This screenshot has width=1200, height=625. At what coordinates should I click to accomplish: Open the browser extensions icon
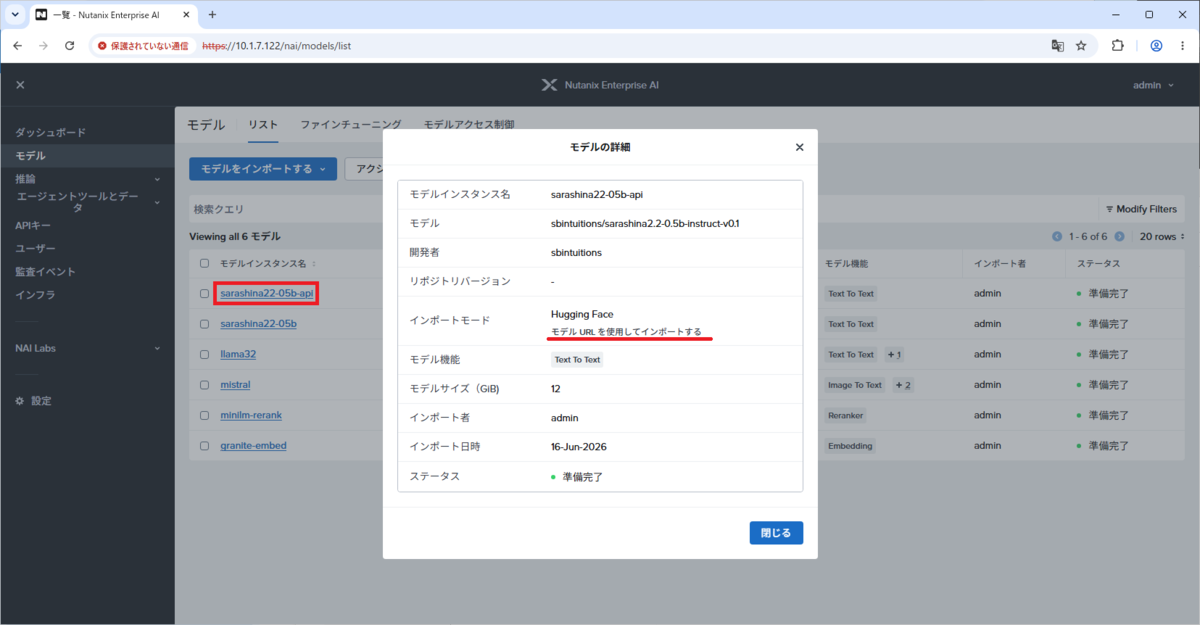pos(1118,46)
